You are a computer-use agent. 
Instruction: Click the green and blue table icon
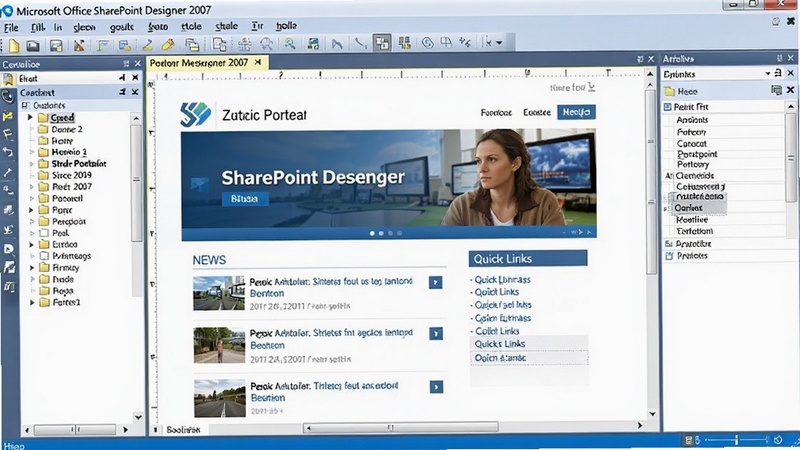coord(313,44)
